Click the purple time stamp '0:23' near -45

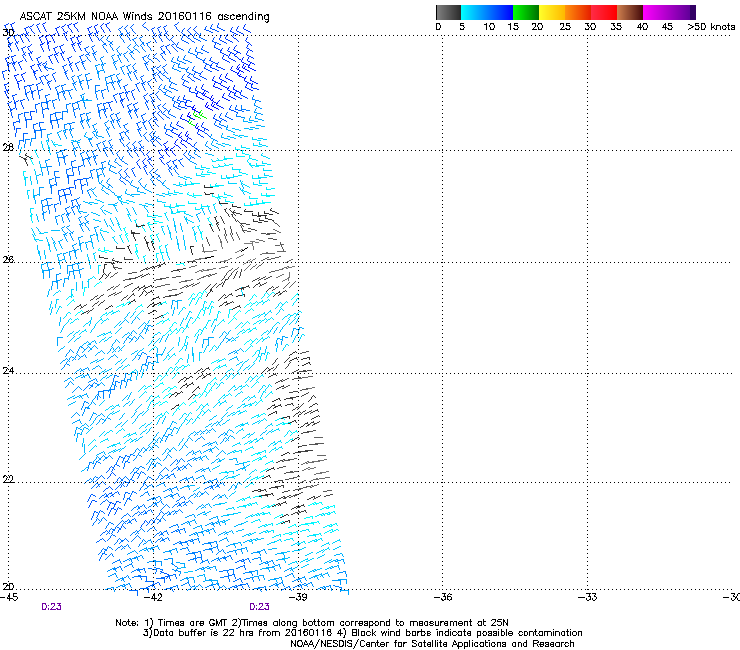[x=51, y=607]
